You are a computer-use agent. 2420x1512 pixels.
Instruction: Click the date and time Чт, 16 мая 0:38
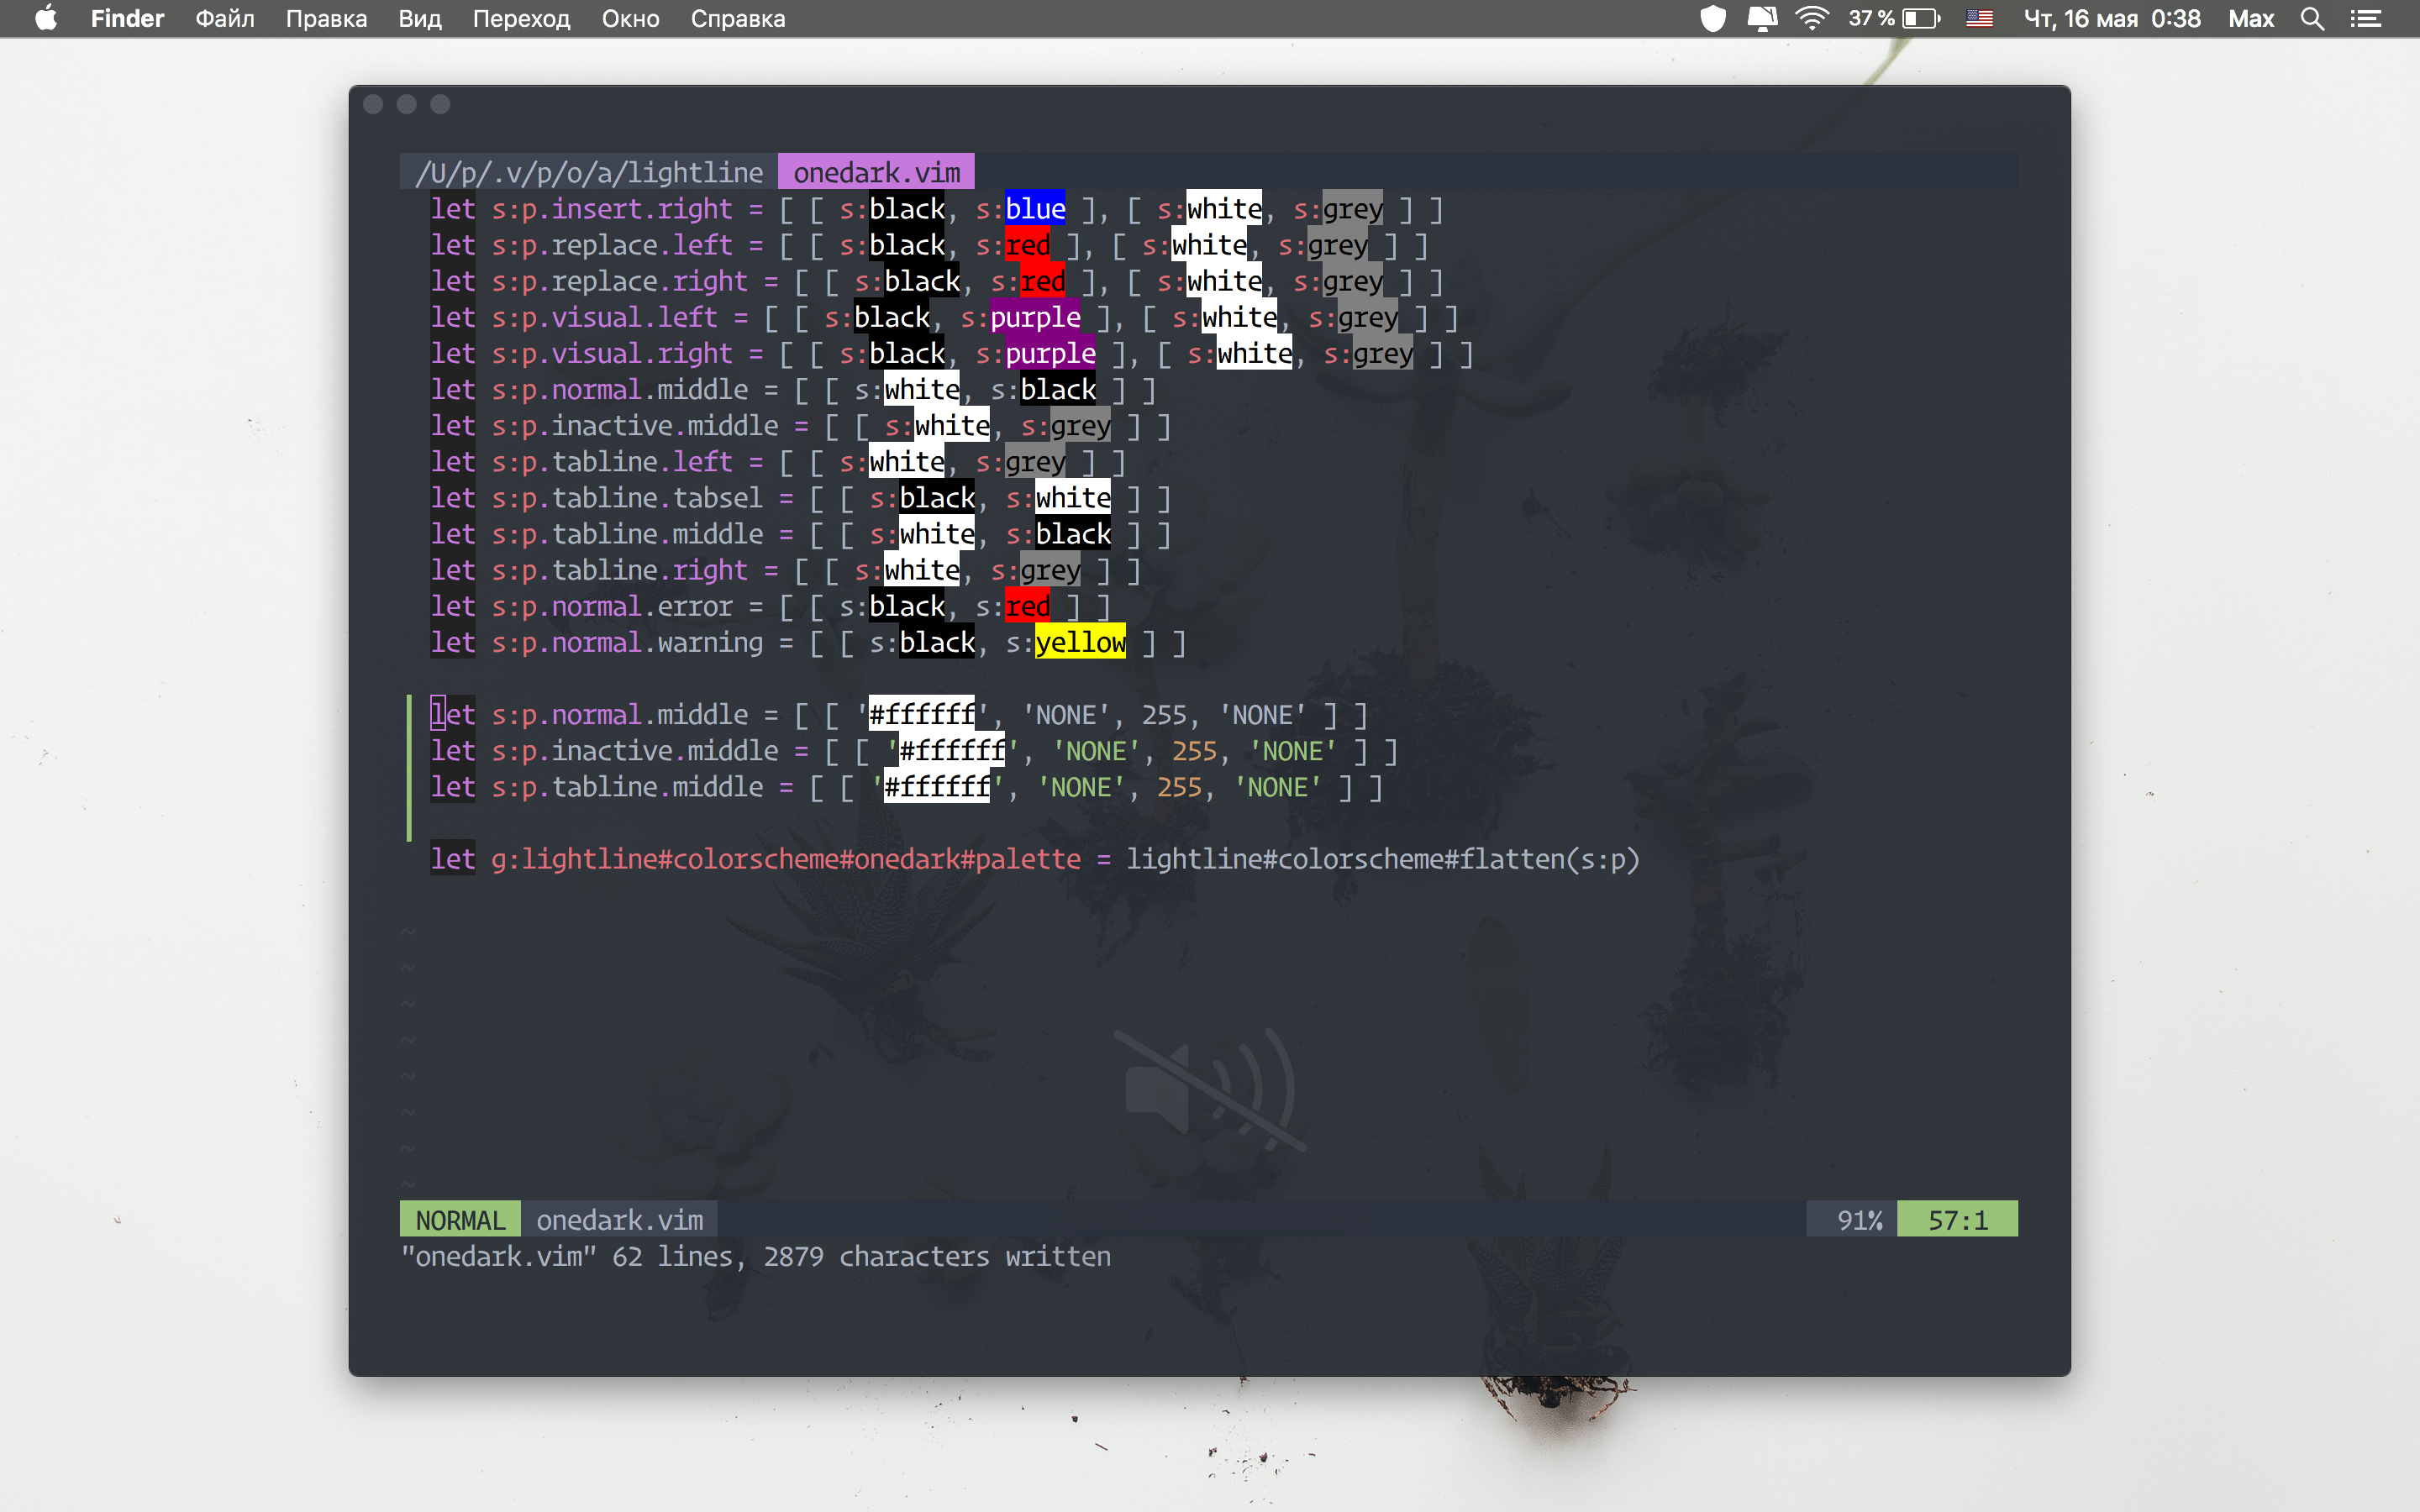pos(2112,18)
